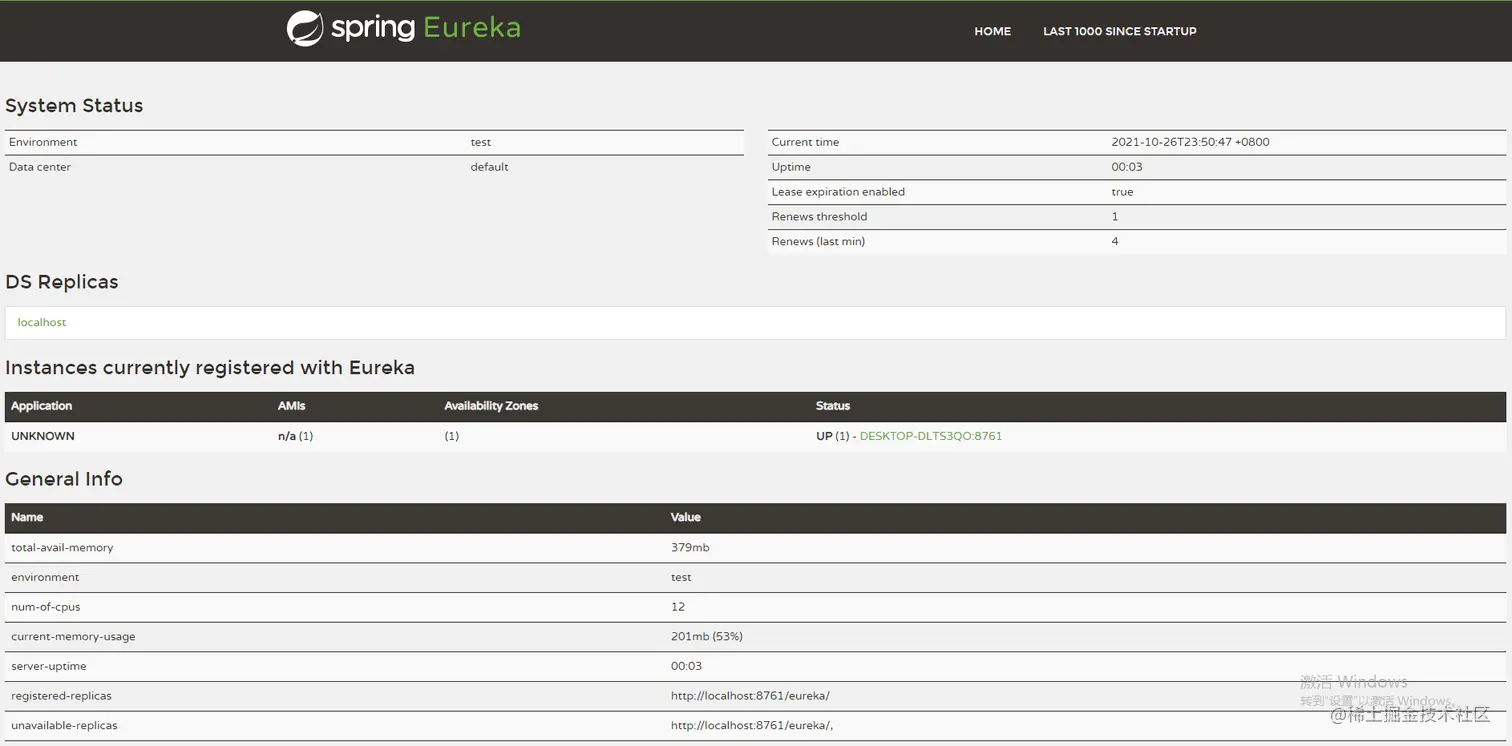Click the environment row name in General Info

click(45, 578)
